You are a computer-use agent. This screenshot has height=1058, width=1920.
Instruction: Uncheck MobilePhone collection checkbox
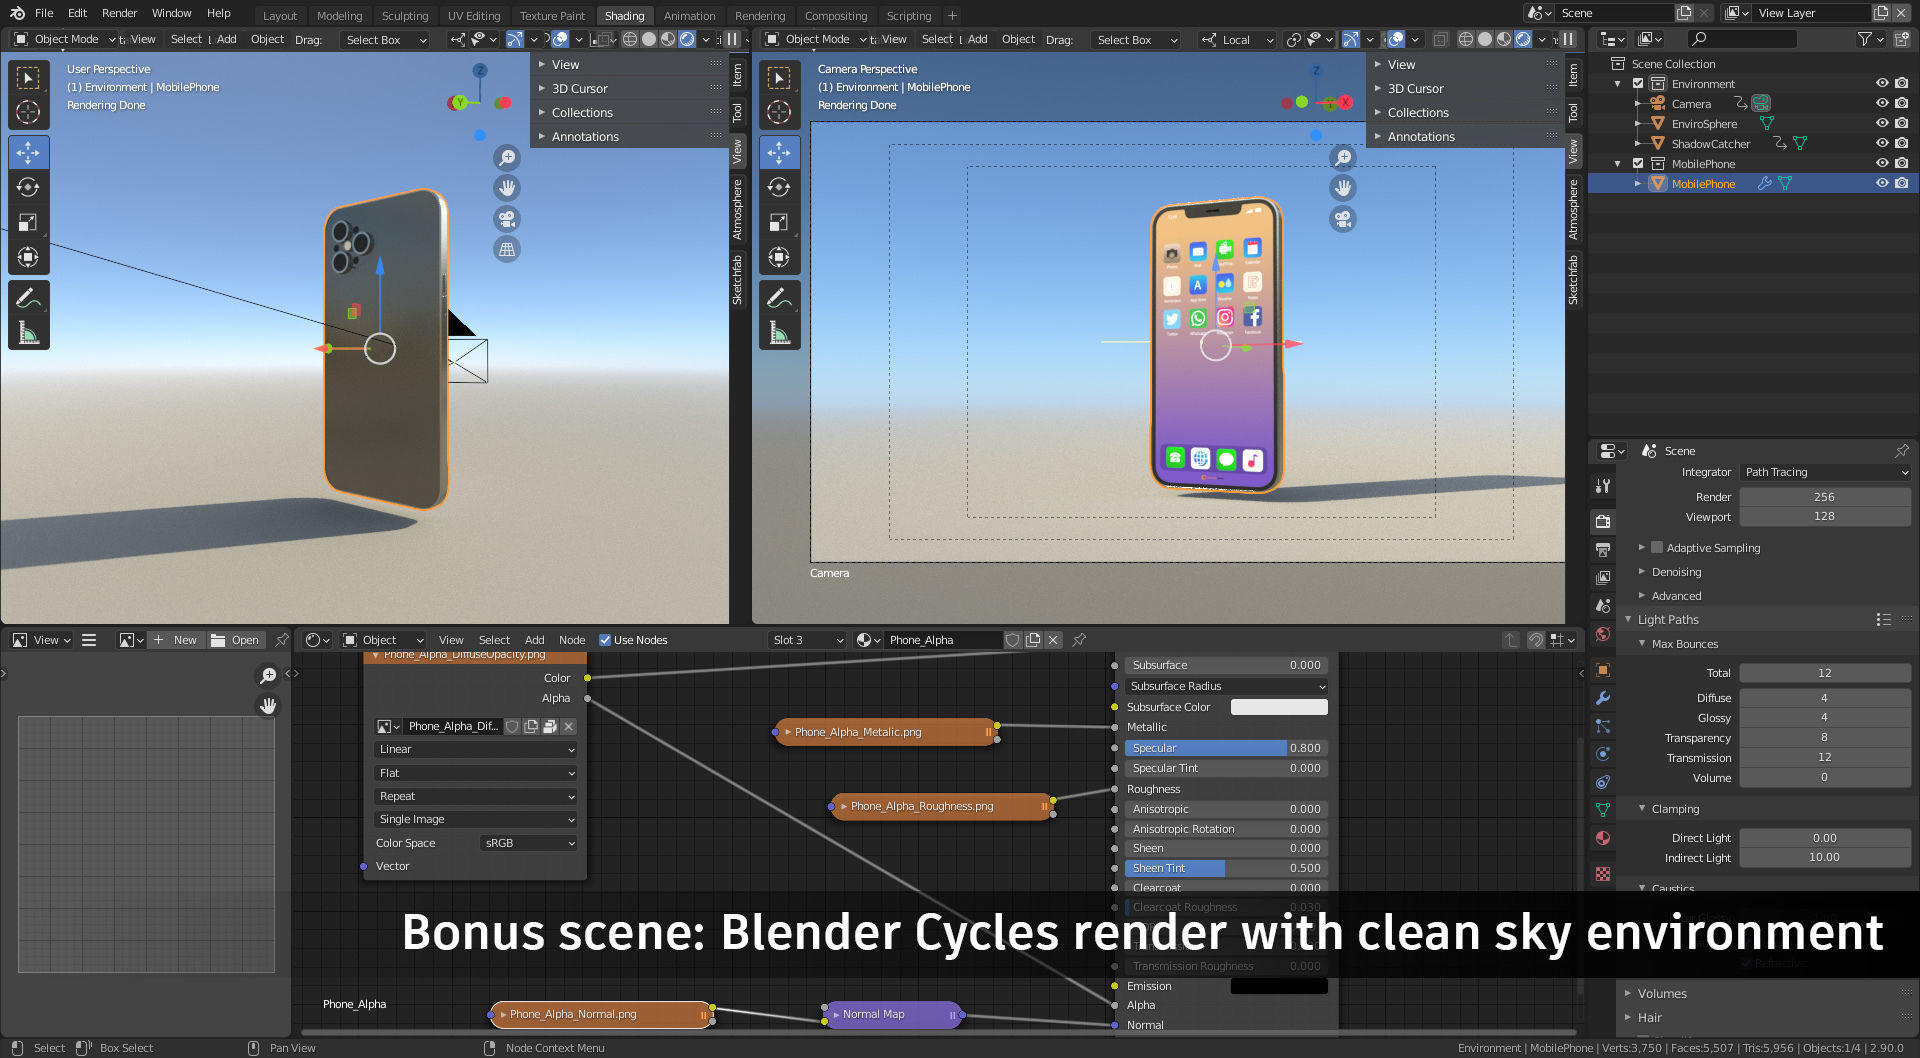coord(1638,164)
